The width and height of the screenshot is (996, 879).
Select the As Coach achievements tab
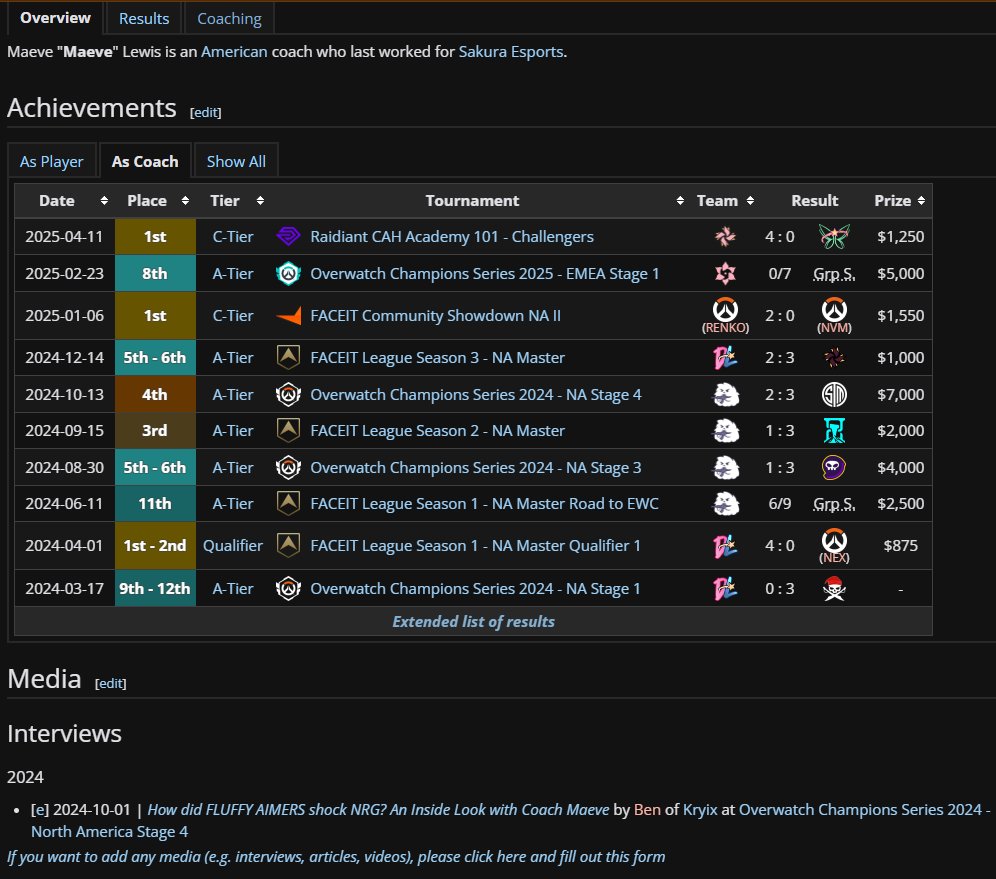tap(145, 161)
